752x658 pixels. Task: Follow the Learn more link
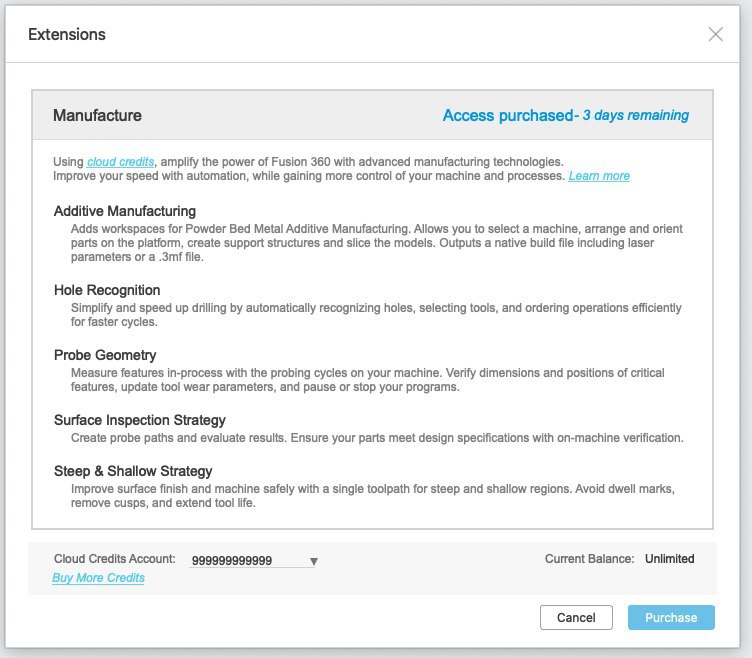pos(599,176)
